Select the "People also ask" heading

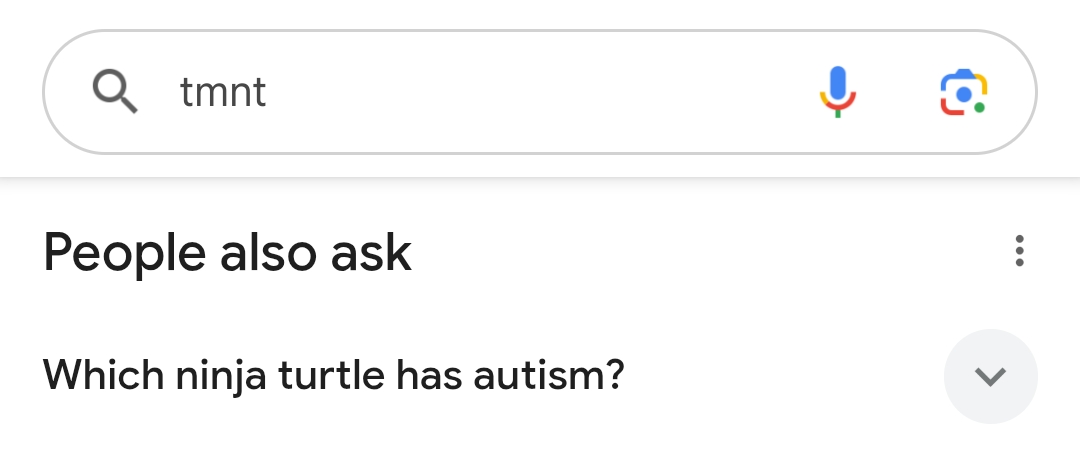227,252
